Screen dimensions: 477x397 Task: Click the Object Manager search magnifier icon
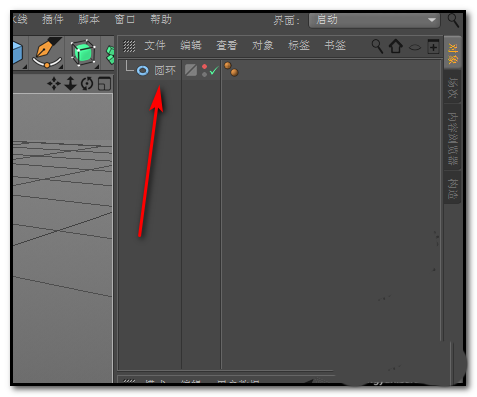(377, 46)
